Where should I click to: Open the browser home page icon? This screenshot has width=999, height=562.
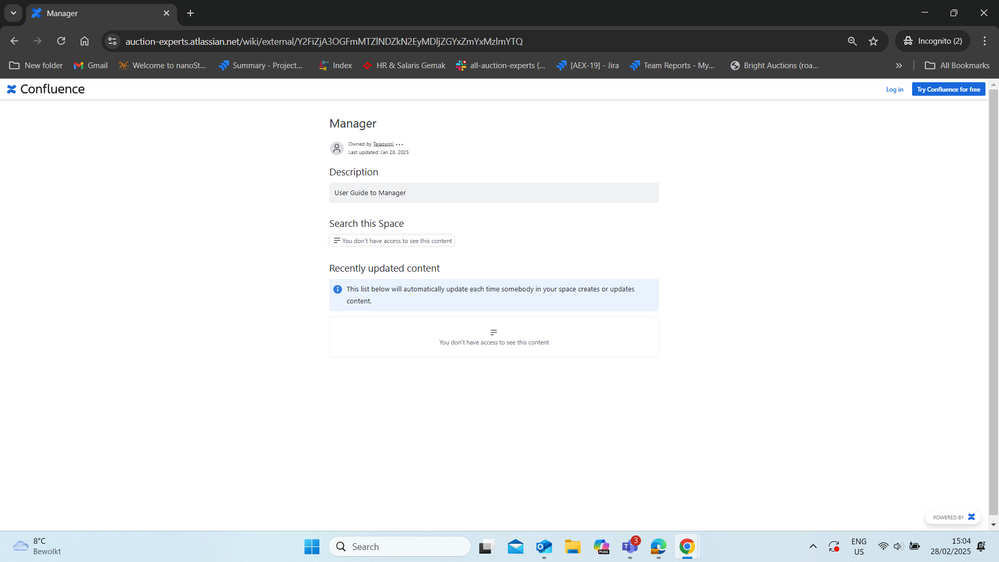click(85, 41)
